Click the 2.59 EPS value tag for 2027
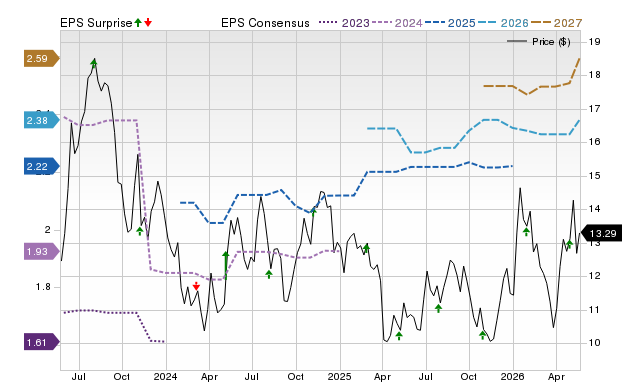Screen dimensions: 640x382 click(41, 58)
